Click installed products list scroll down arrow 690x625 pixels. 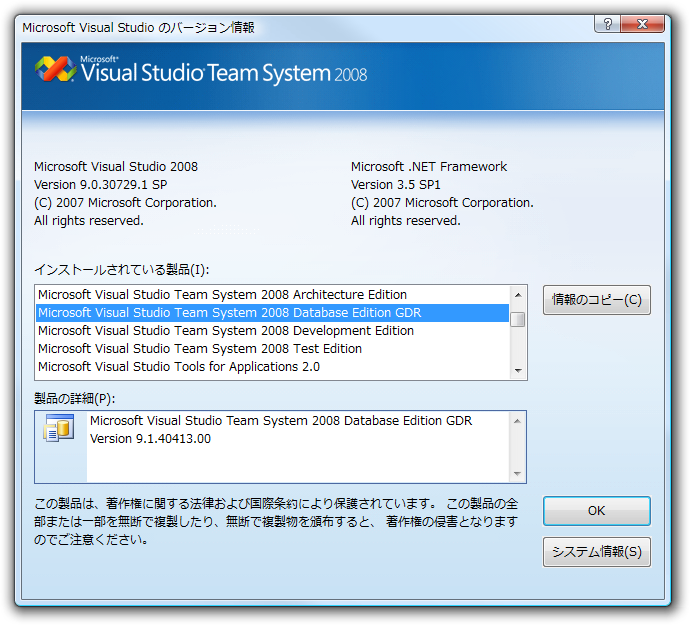518,371
